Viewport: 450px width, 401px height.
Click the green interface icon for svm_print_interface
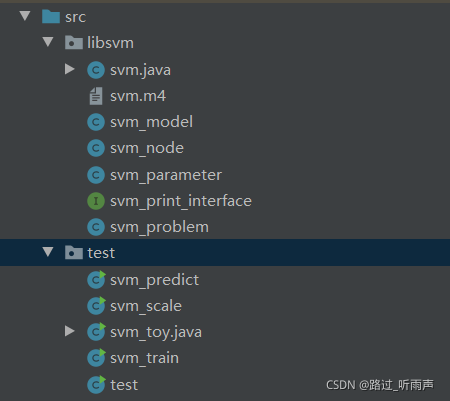click(x=96, y=201)
